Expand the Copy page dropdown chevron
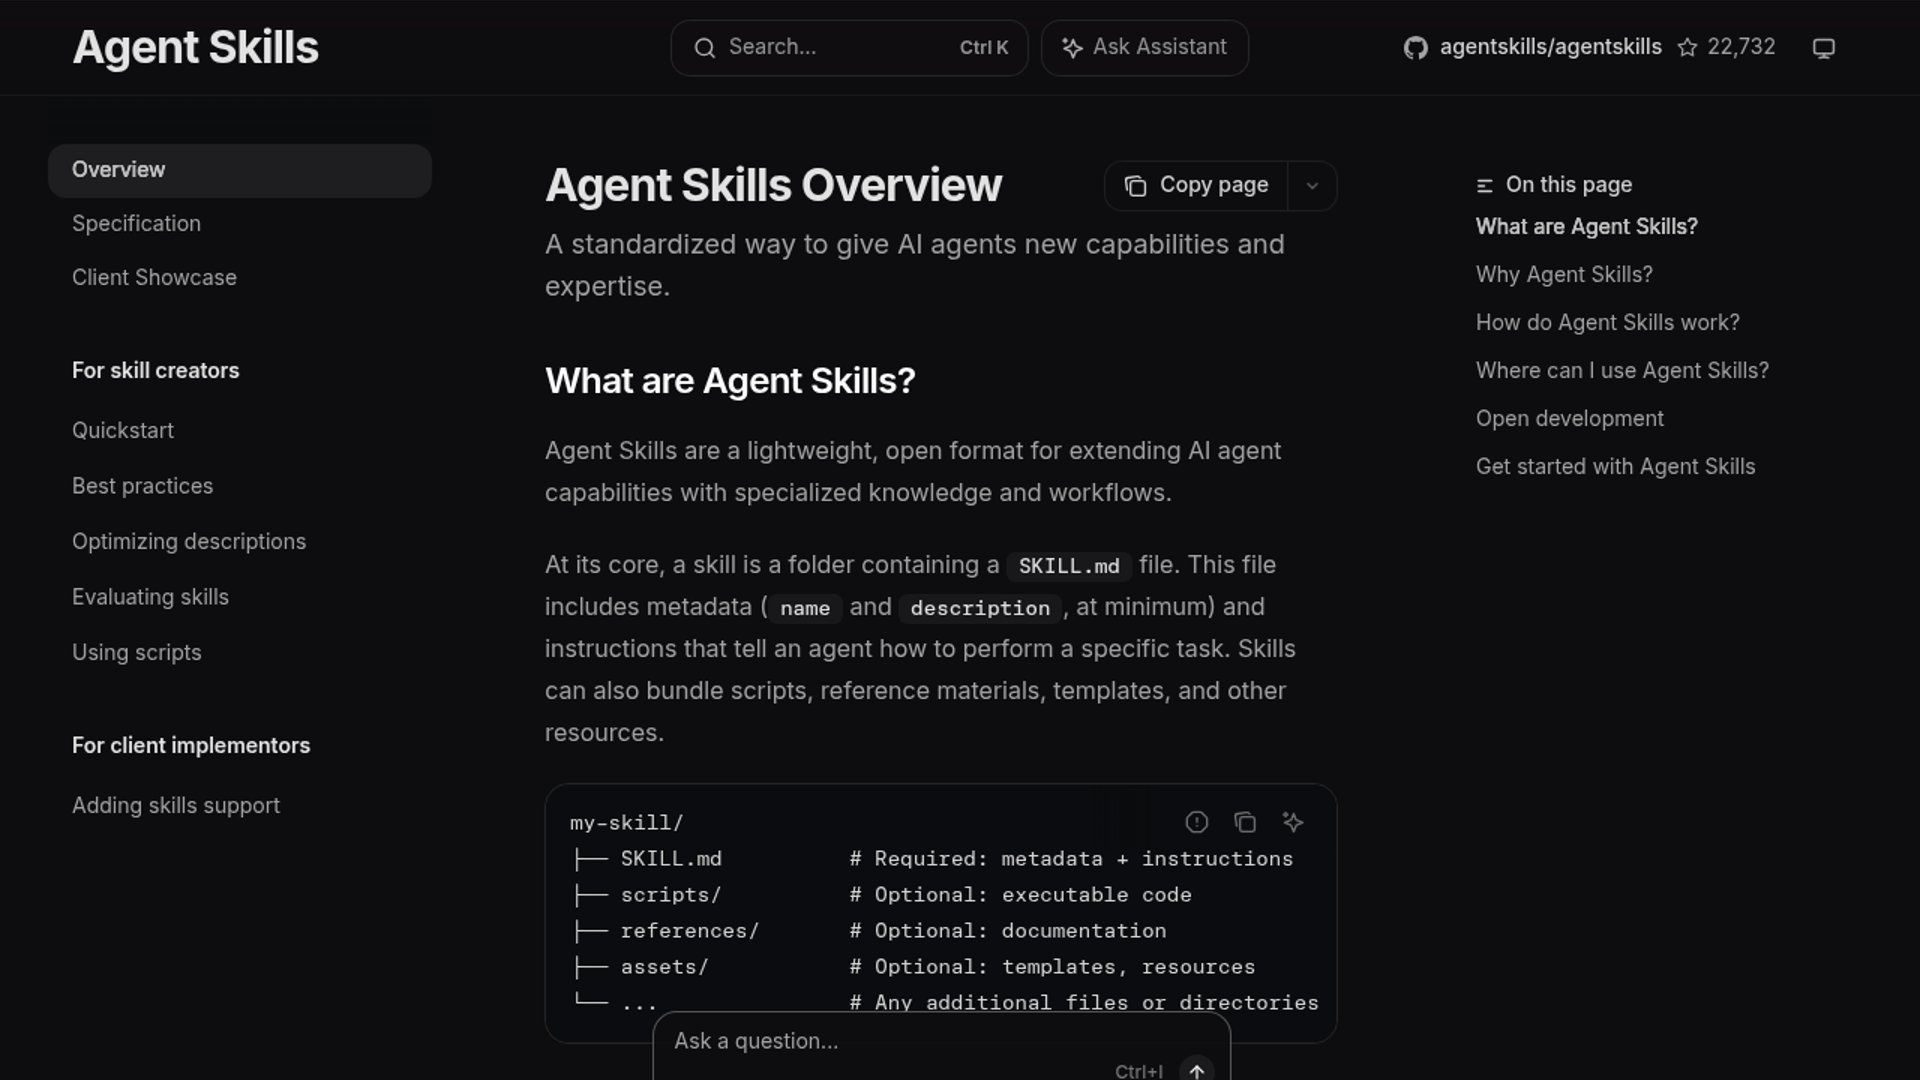 tap(1312, 186)
